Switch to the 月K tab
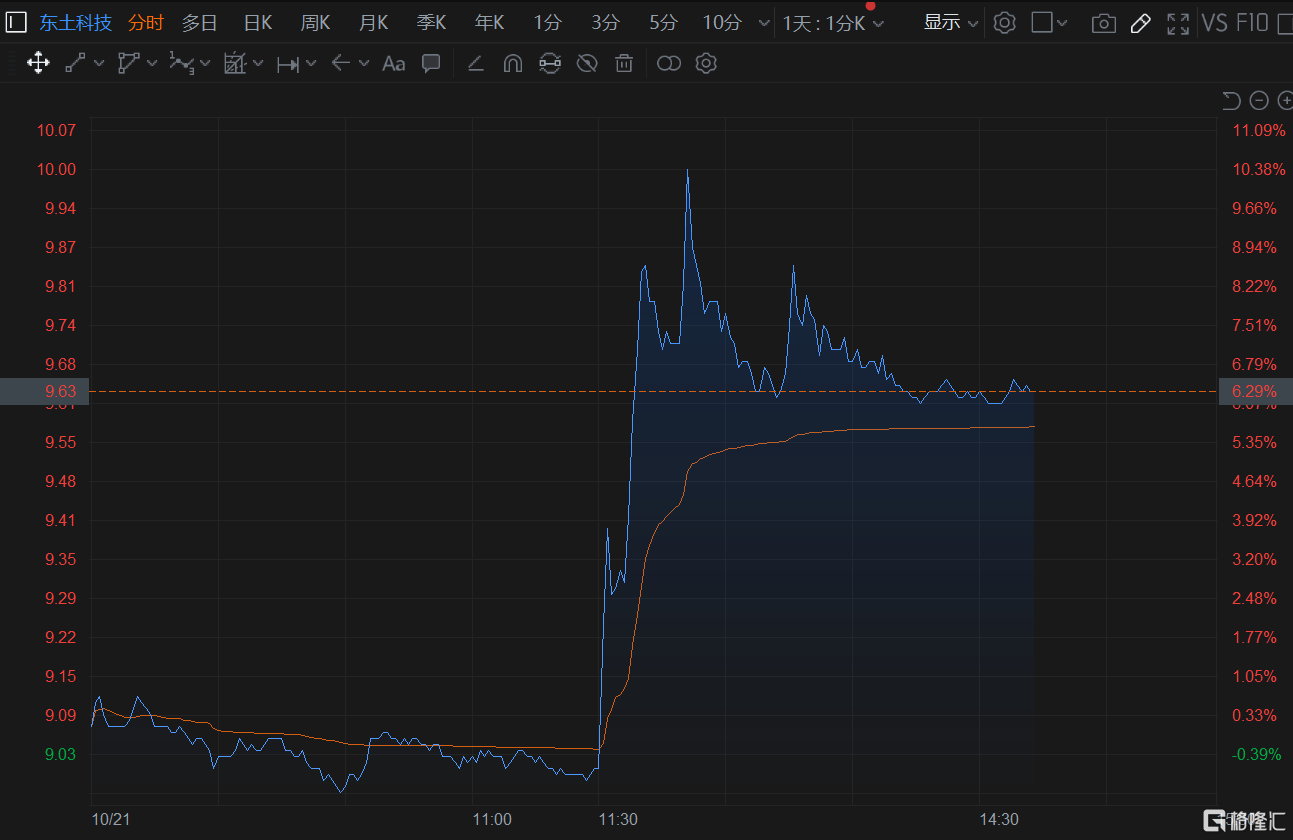Screen dimensions: 1293x840 click(x=373, y=23)
